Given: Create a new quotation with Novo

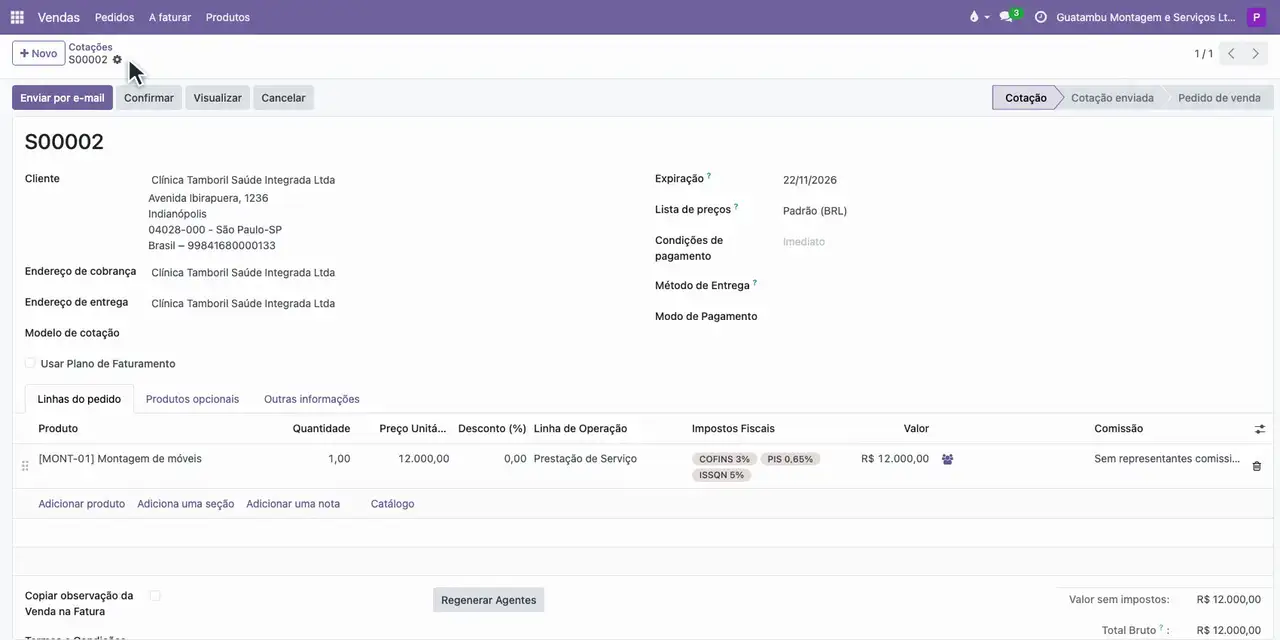Looking at the screenshot, I should click(x=39, y=53).
